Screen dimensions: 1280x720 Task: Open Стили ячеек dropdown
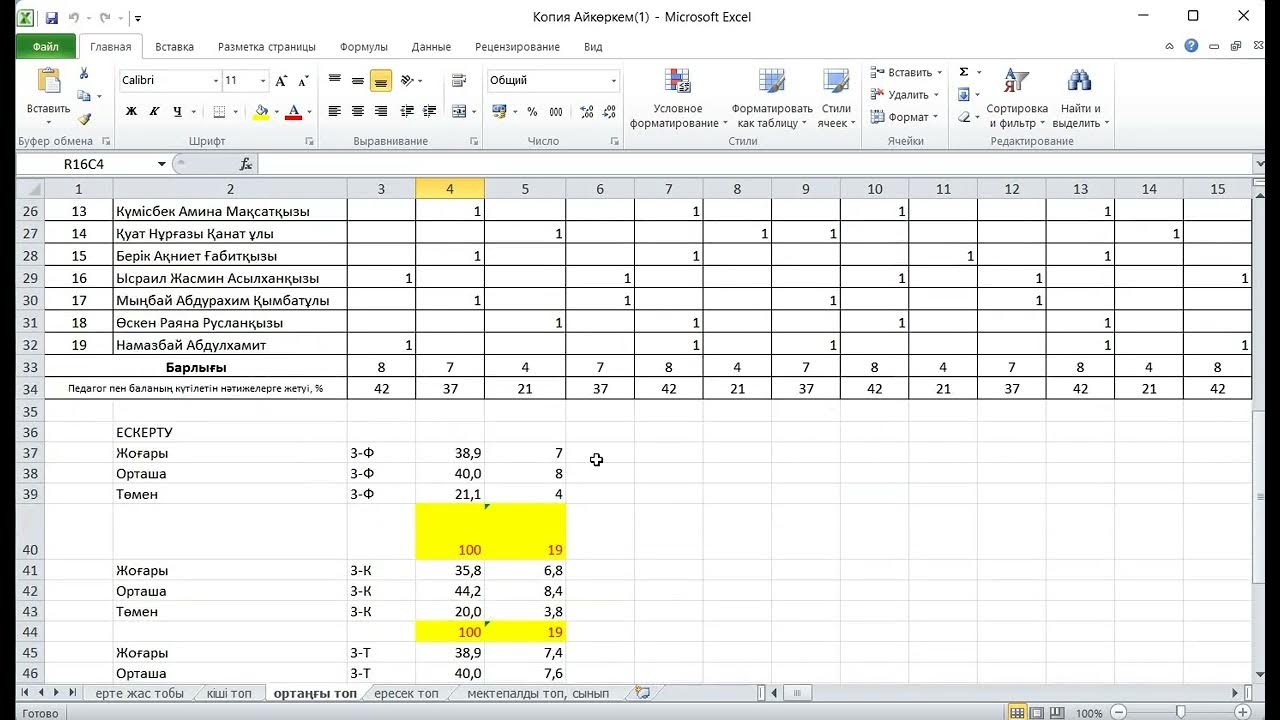coord(836,98)
